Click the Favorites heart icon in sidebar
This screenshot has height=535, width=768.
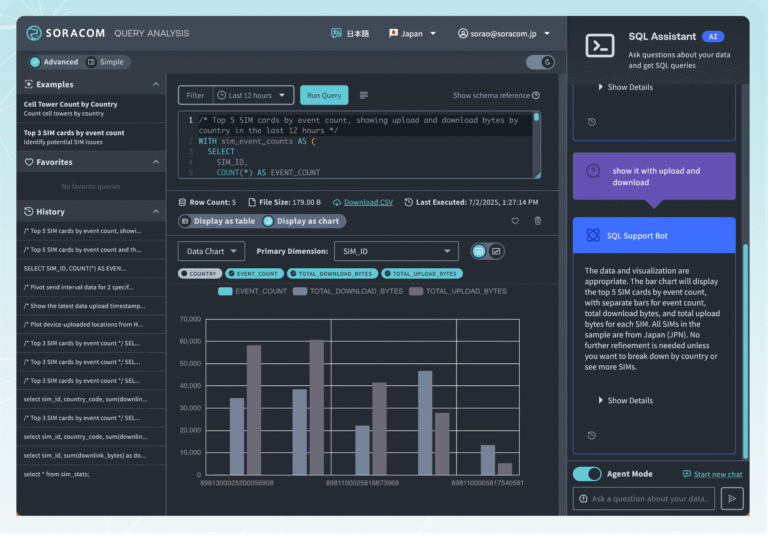(x=29, y=162)
